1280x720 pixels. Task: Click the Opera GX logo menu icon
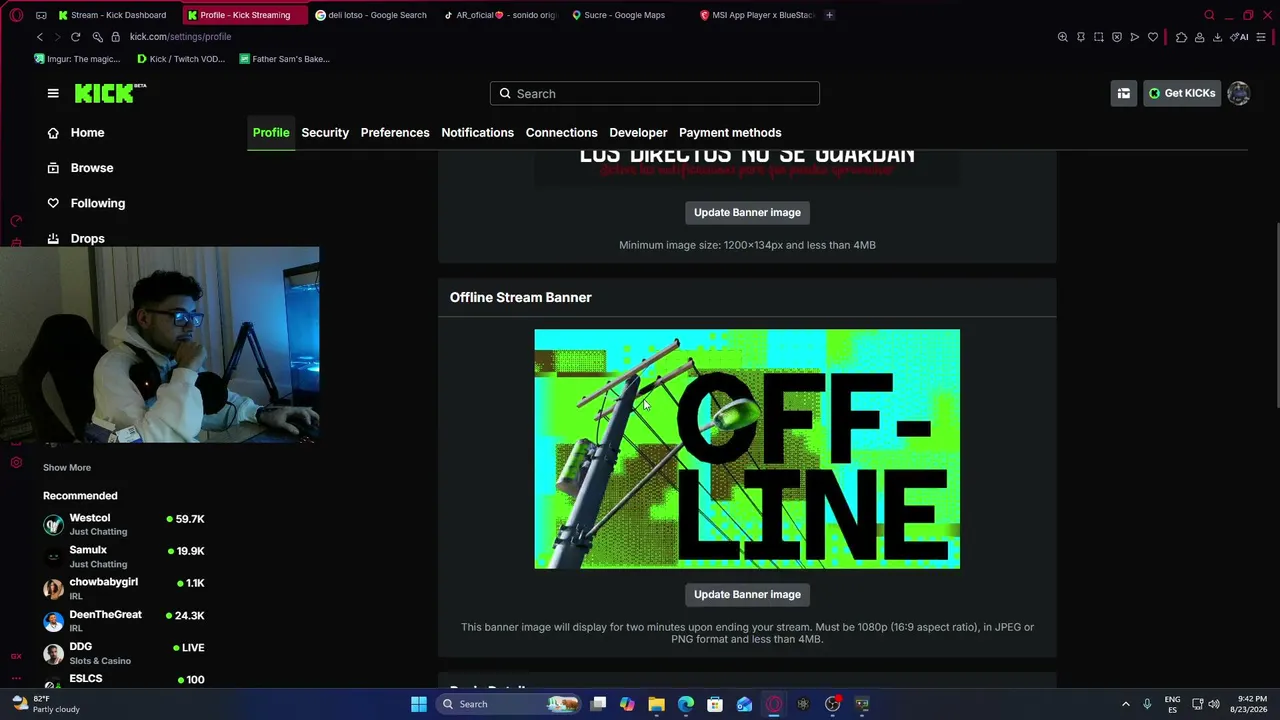16,15
